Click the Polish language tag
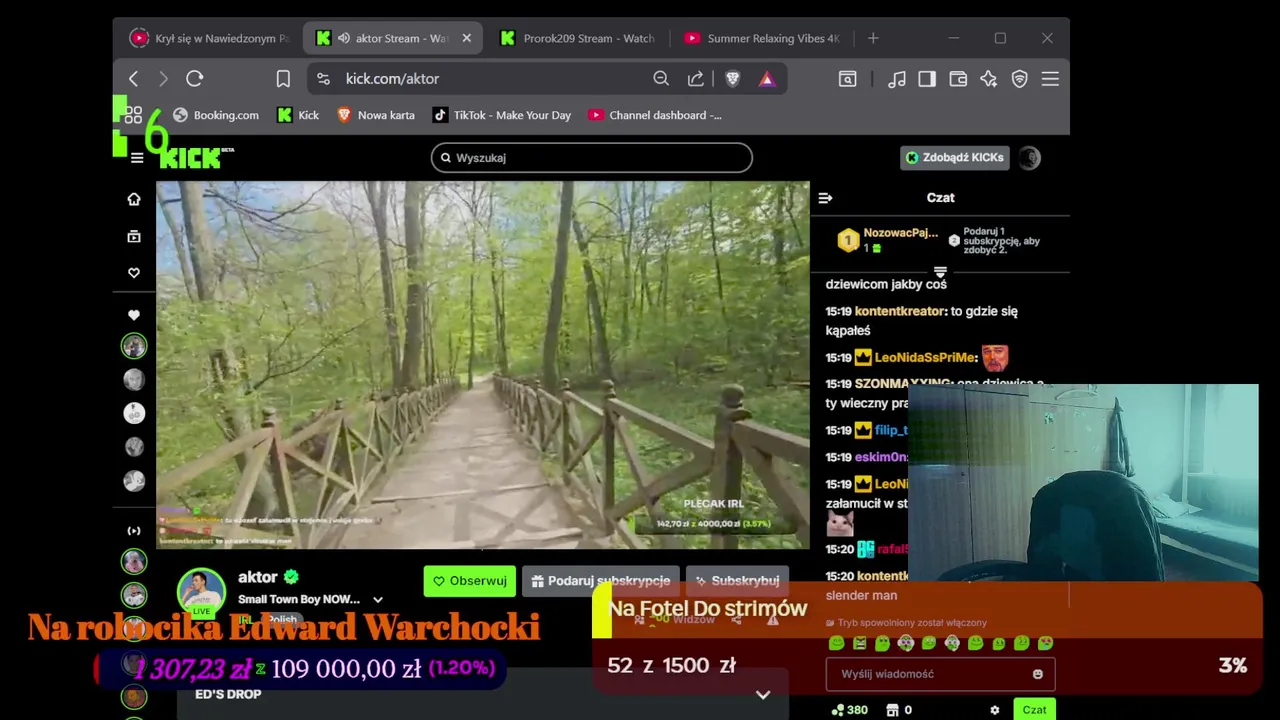Image resolution: width=1280 pixels, height=720 pixels. pos(282,620)
